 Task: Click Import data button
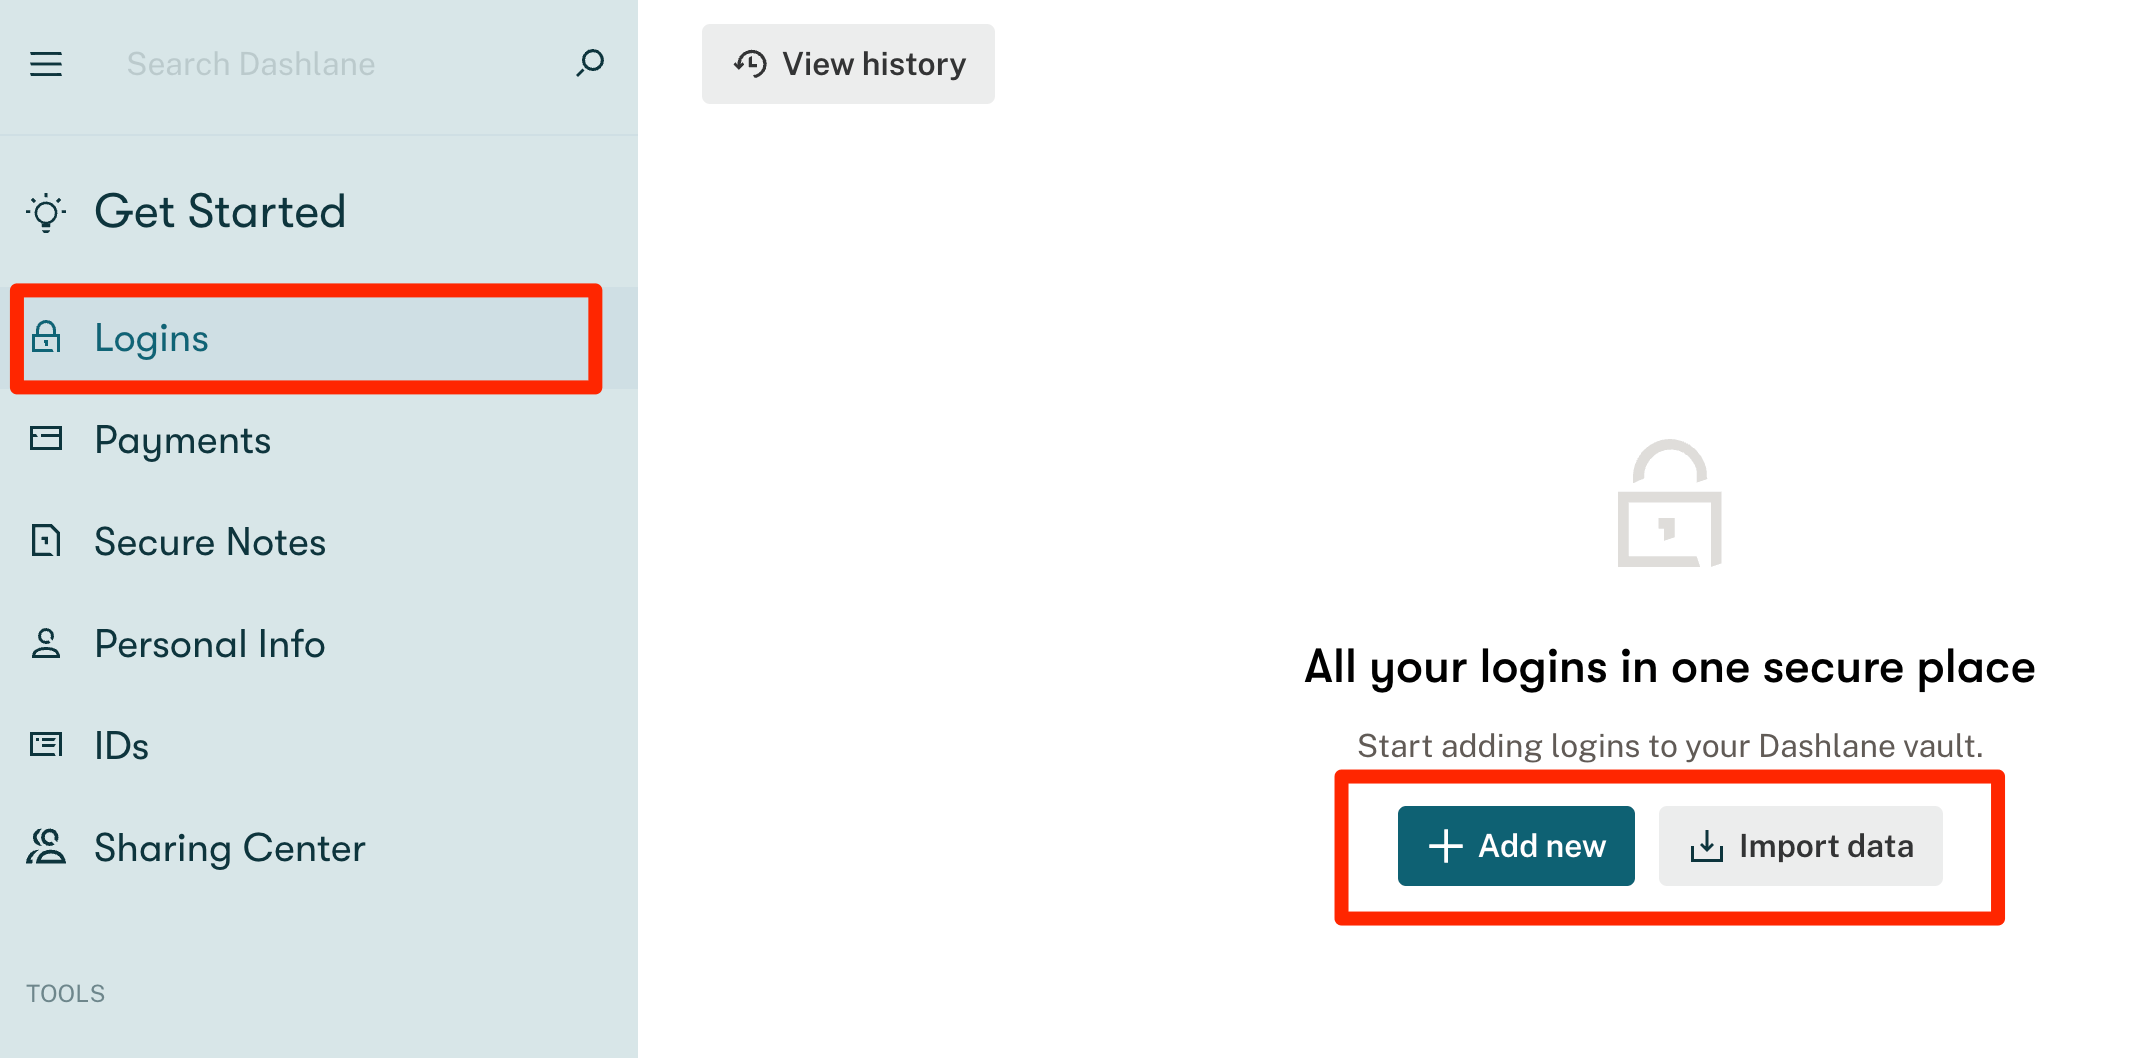pos(1800,846)
